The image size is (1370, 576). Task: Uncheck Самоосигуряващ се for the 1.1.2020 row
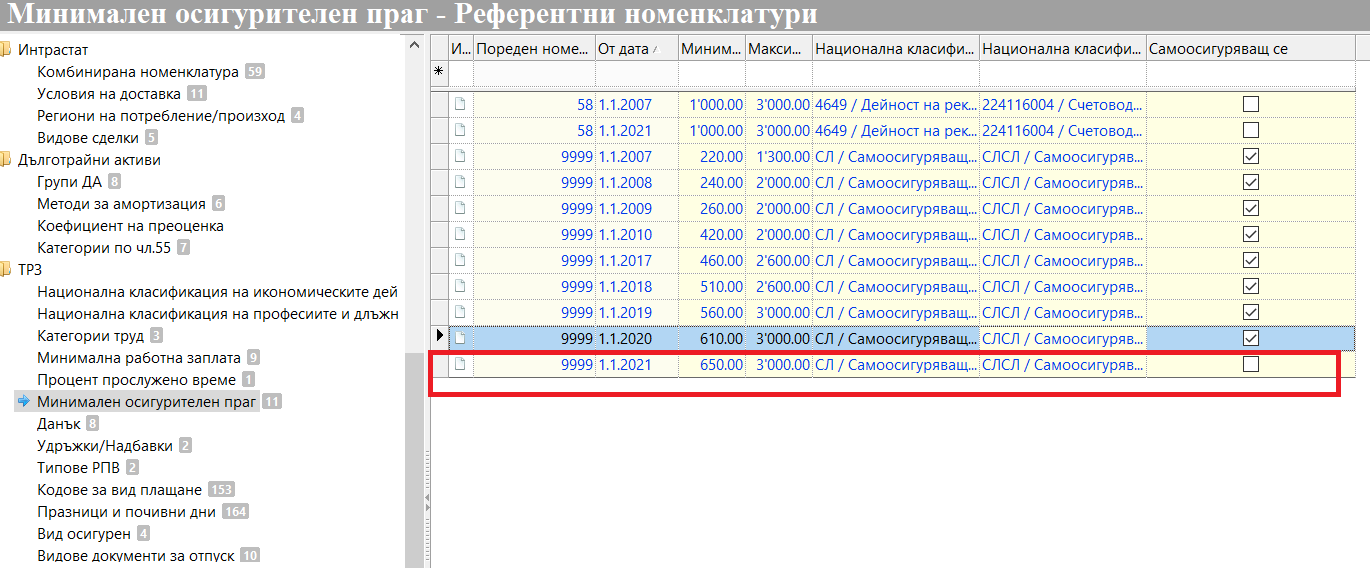pyautogui.click(x=1250, y=338)
